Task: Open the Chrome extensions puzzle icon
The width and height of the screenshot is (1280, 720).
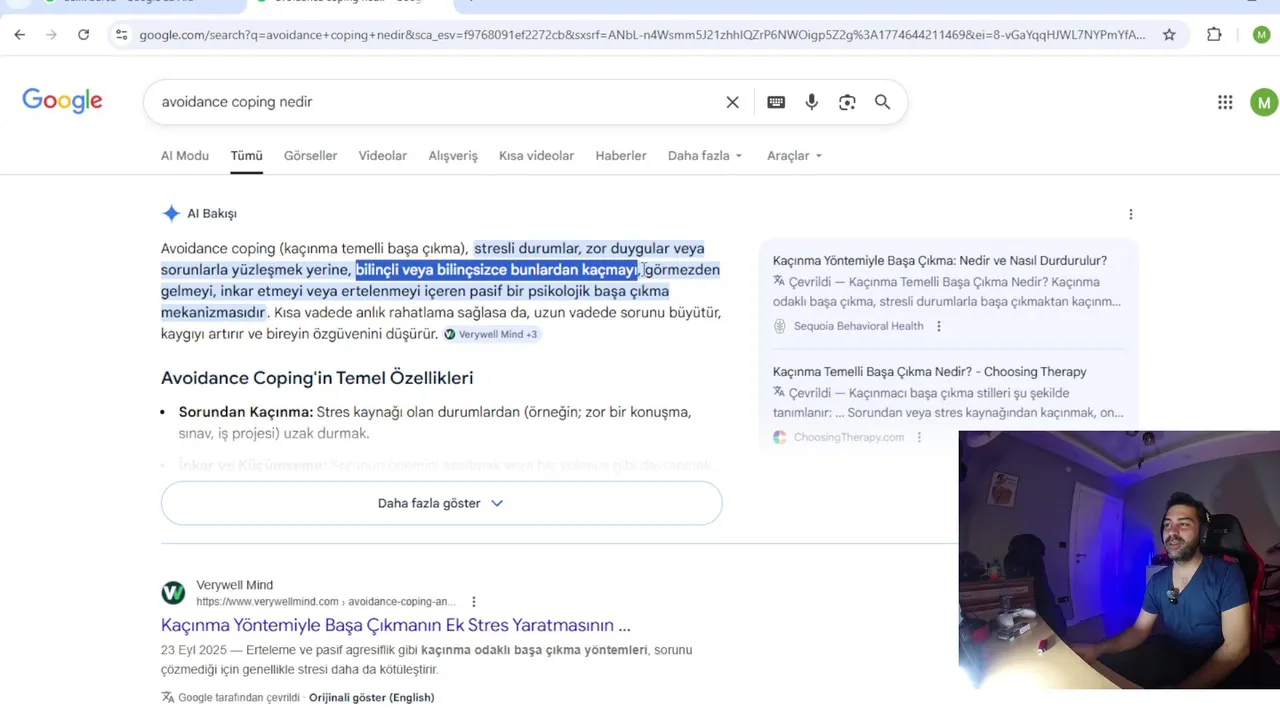Action: tap(1214, 34)
